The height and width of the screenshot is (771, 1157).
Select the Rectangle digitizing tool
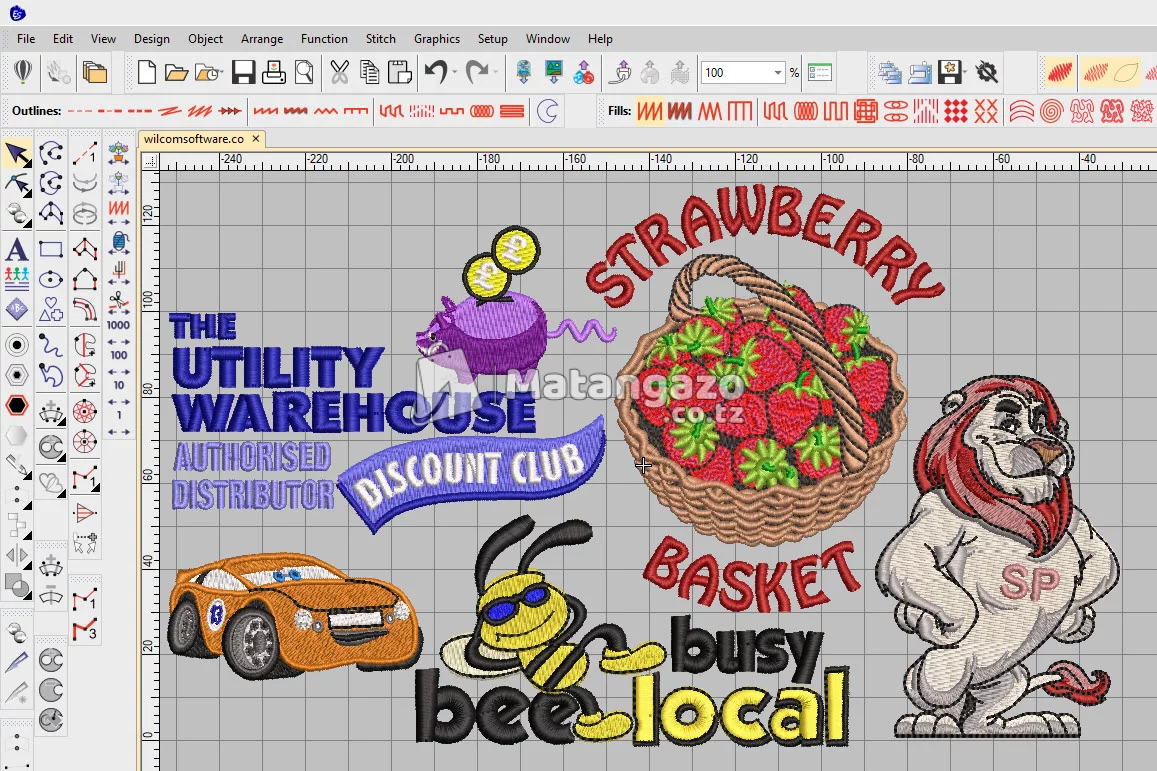pos(49,248)
